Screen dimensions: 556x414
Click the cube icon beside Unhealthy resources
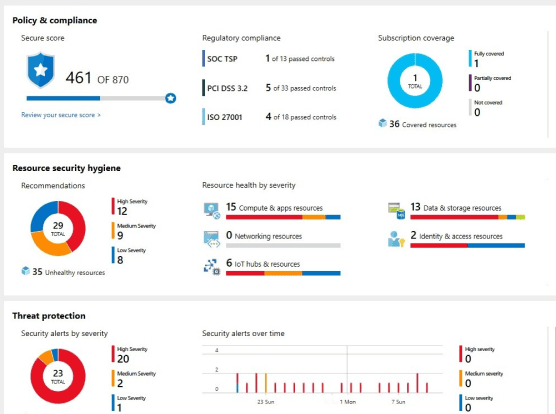(26, 271)
